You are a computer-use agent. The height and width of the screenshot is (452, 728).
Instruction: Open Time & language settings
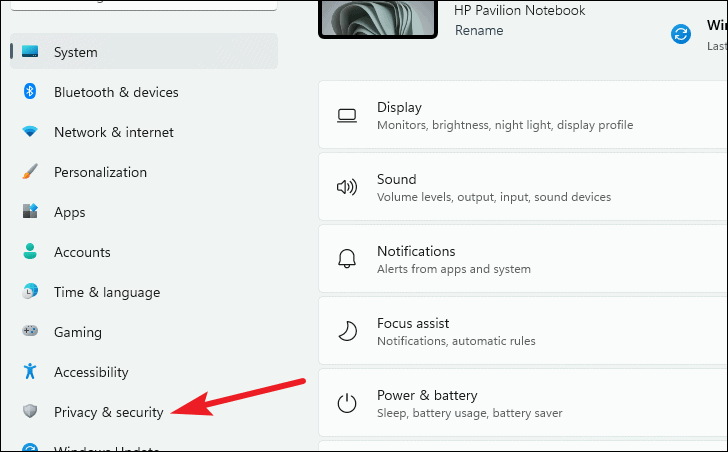click(144, 291)
